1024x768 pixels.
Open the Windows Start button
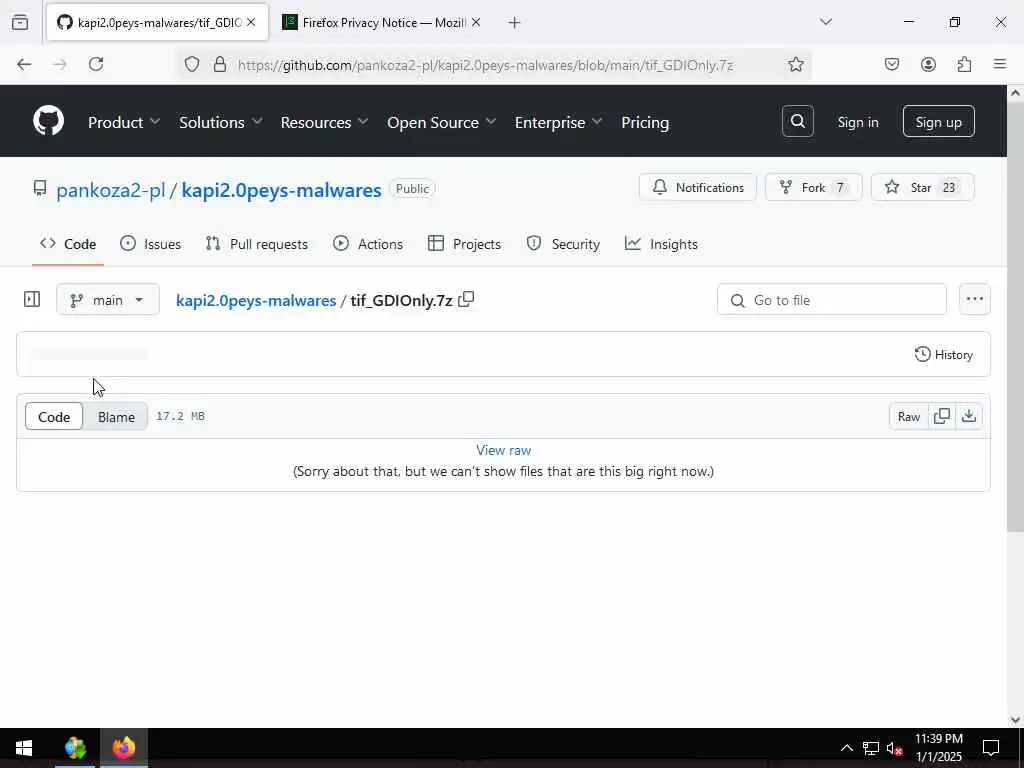click(x=24, y=748)
